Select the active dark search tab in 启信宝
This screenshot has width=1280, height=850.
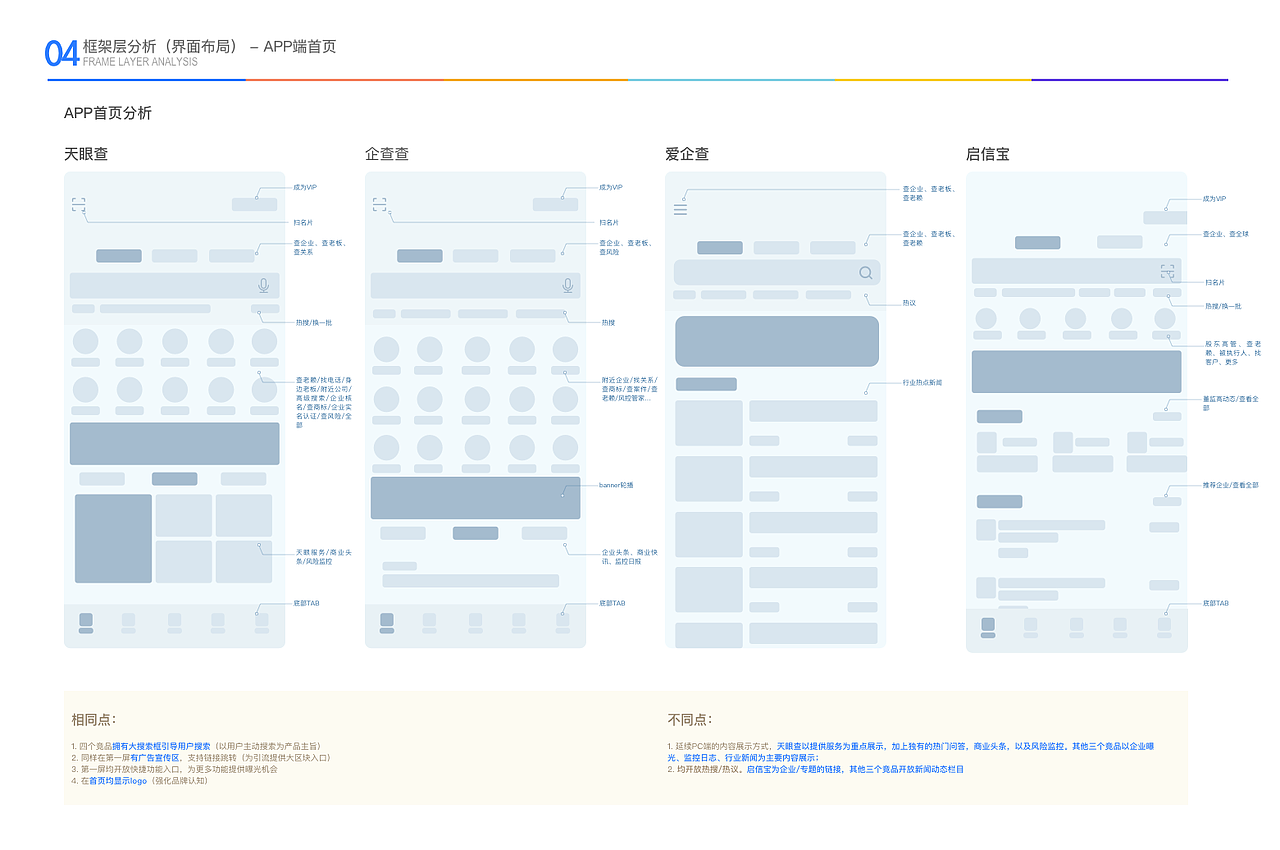(x=1038, y=242)
